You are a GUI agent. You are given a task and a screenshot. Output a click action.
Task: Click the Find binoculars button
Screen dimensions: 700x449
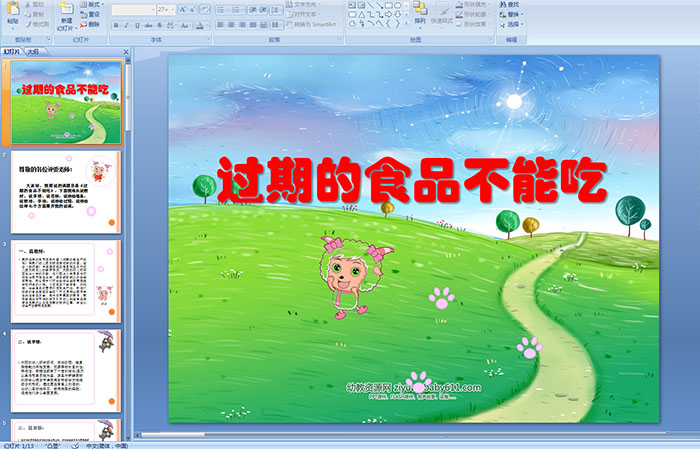(x=510, y=4)
